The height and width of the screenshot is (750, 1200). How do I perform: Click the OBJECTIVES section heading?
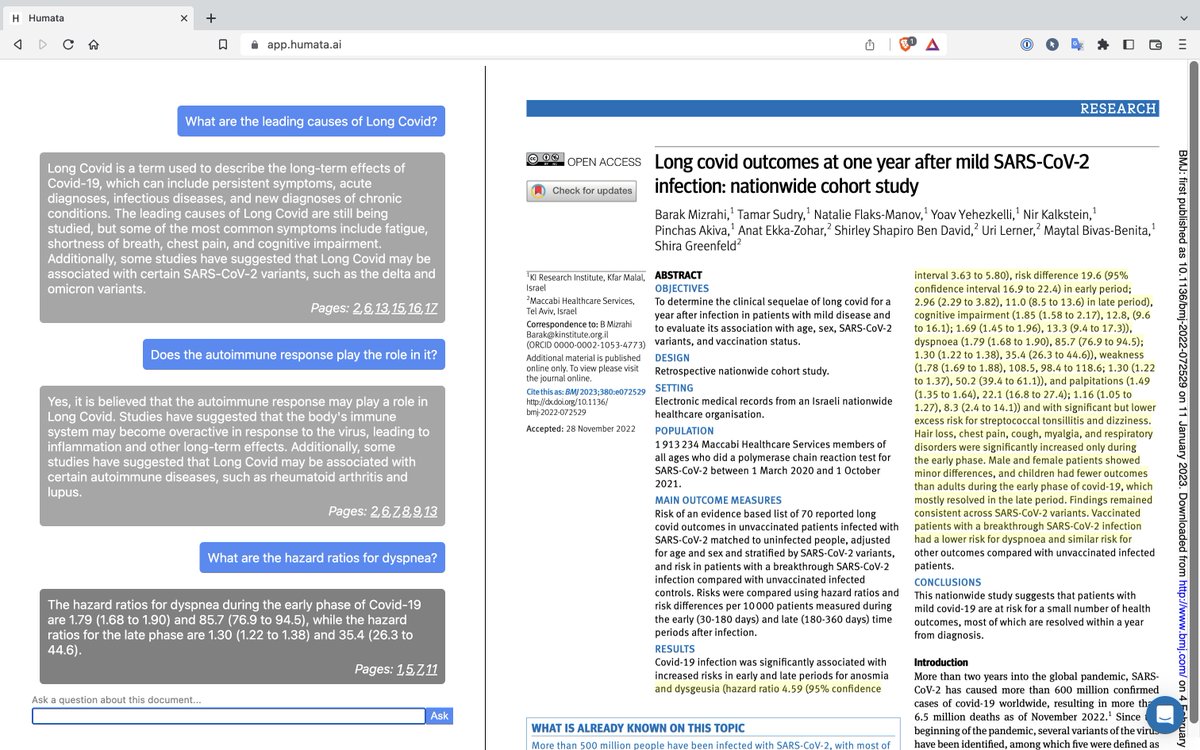pos(682,289)
